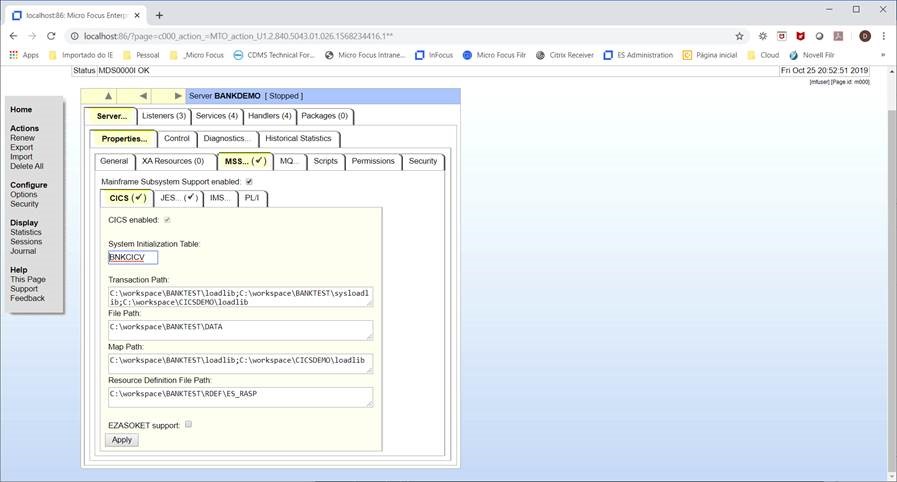Open the Historical Statistics tab
Viewport: 897px width, 482px height.
click(298, 138)
